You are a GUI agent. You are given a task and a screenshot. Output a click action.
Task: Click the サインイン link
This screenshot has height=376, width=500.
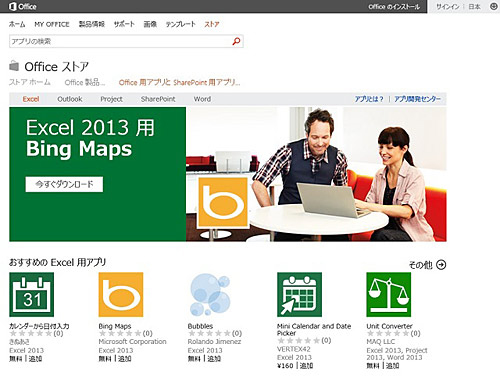click(x=447, y=6)
